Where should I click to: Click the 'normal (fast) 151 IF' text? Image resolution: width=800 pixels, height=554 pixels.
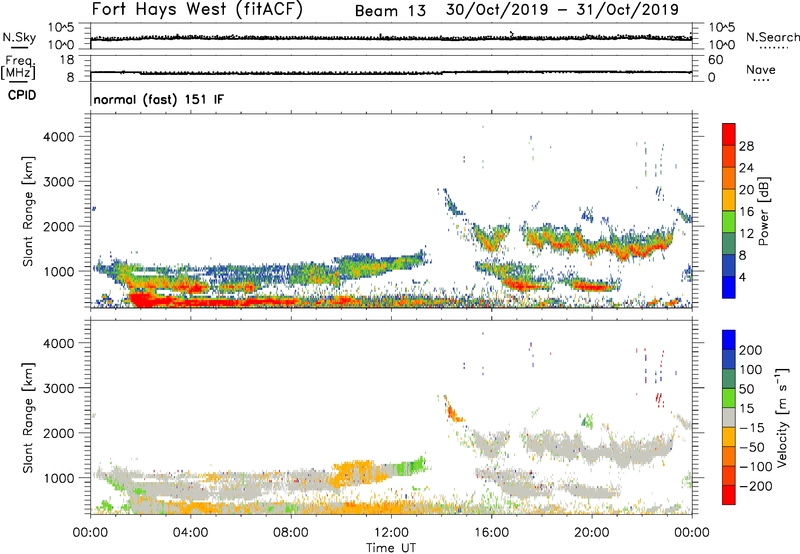(x=158, y=99)
